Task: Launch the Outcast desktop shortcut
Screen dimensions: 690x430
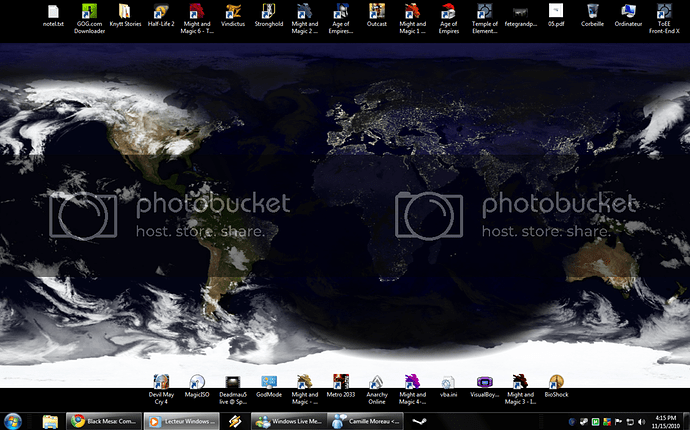Action: click(x=377, y=12)
